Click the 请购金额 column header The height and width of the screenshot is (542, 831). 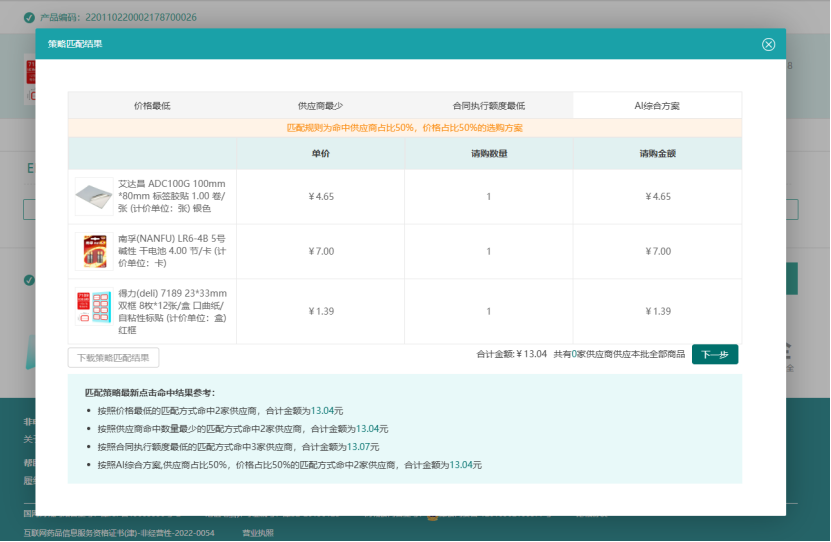pos(657,153)
